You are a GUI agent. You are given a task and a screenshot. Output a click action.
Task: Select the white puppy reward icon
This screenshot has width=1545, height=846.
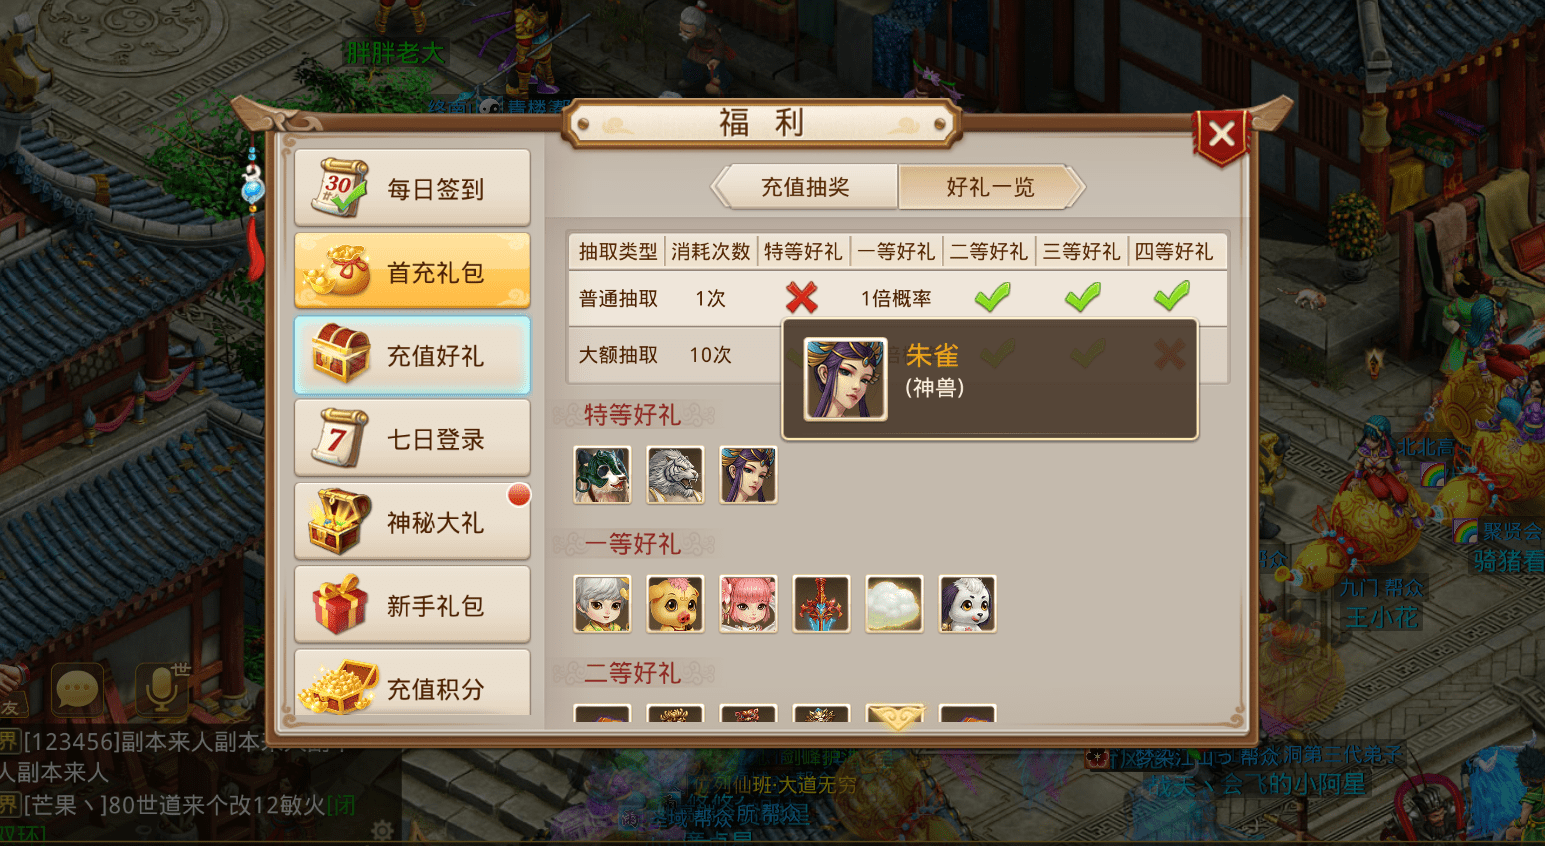click(967, 603)
